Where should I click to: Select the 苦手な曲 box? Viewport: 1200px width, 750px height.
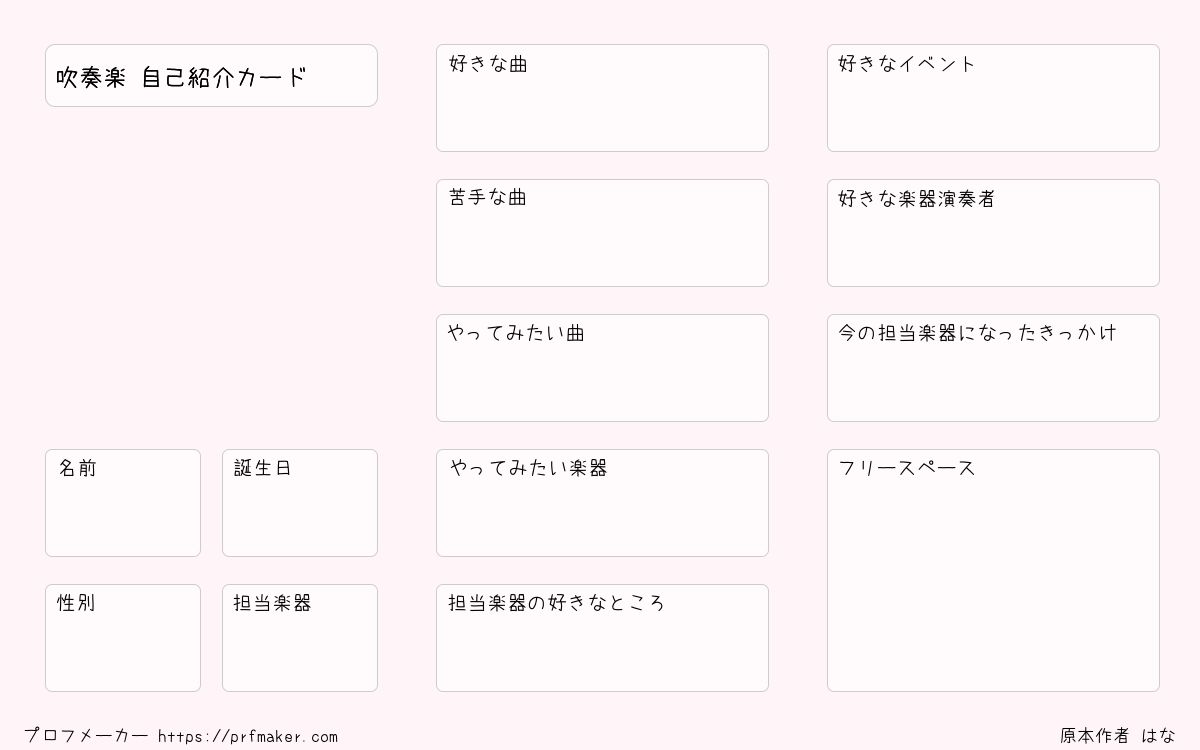tap(602, 233)
